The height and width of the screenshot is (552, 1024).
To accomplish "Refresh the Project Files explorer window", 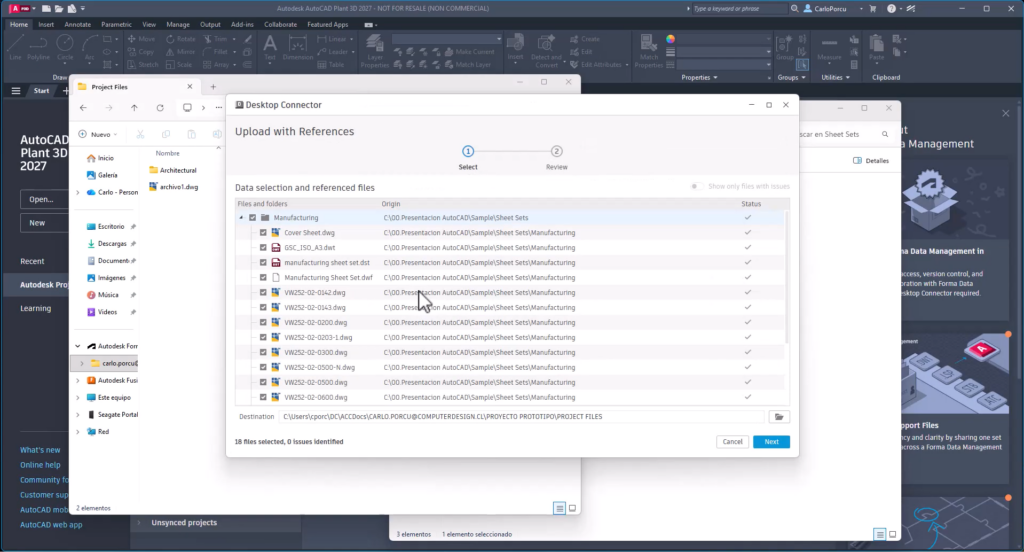I will coord(160,108).
